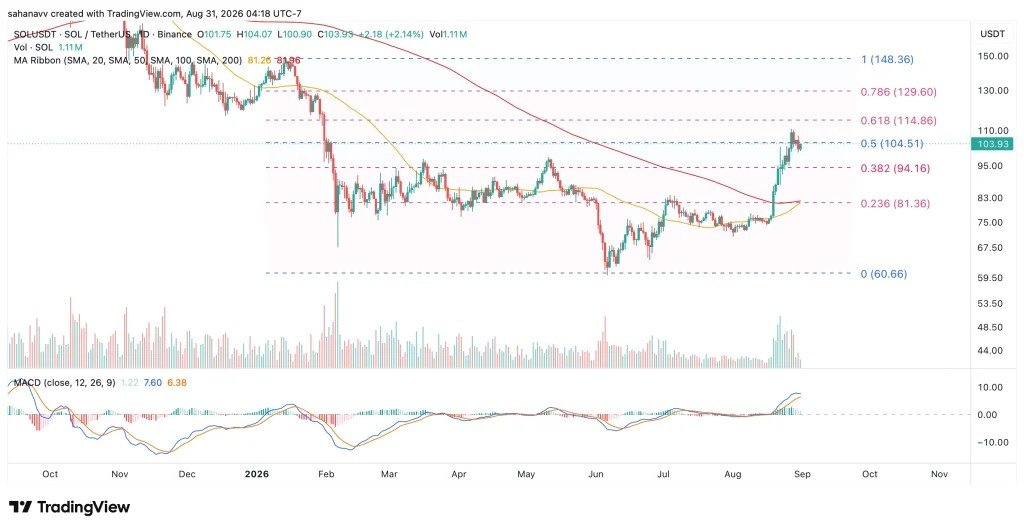Click the sahanavv created with TradingView.com header
This screenshot has width=1024, height=530.
155,14
